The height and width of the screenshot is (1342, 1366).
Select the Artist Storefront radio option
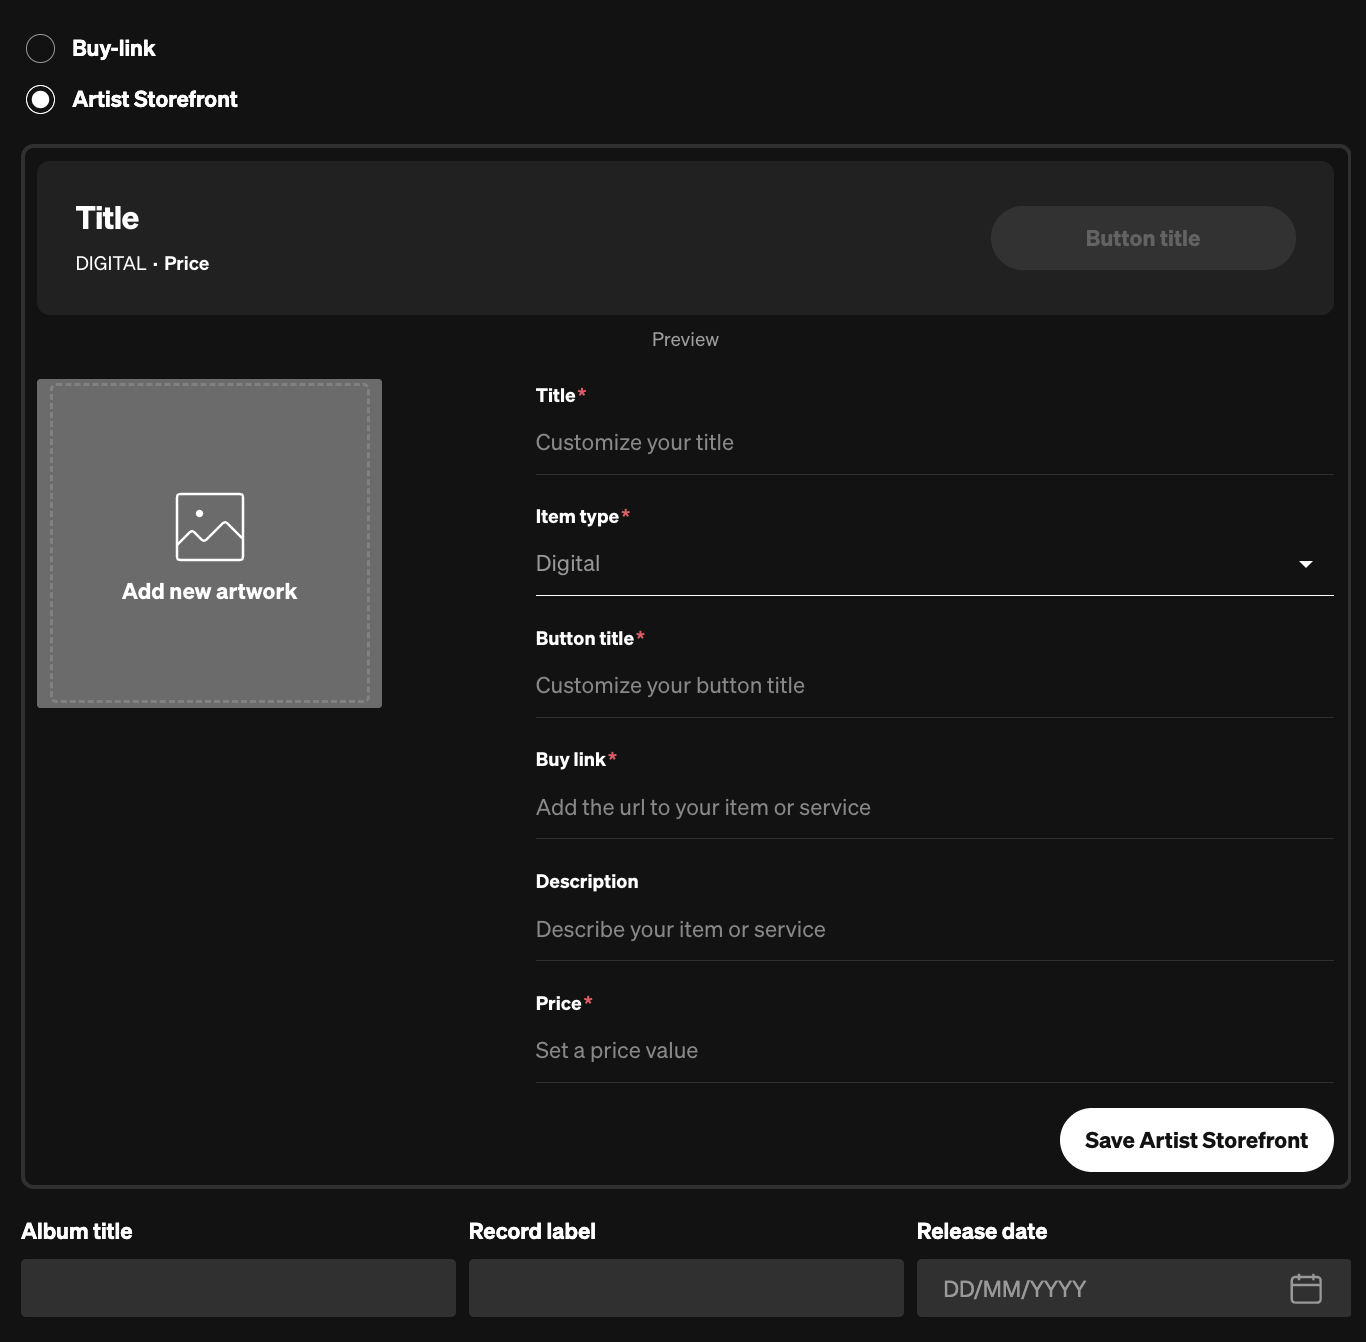40,100
